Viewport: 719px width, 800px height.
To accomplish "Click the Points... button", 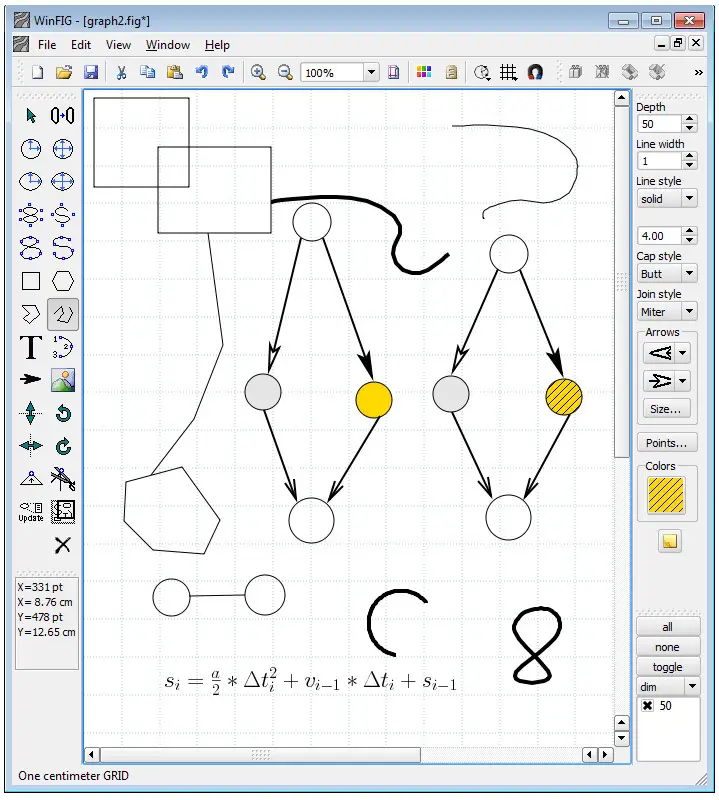I will 666,443.
